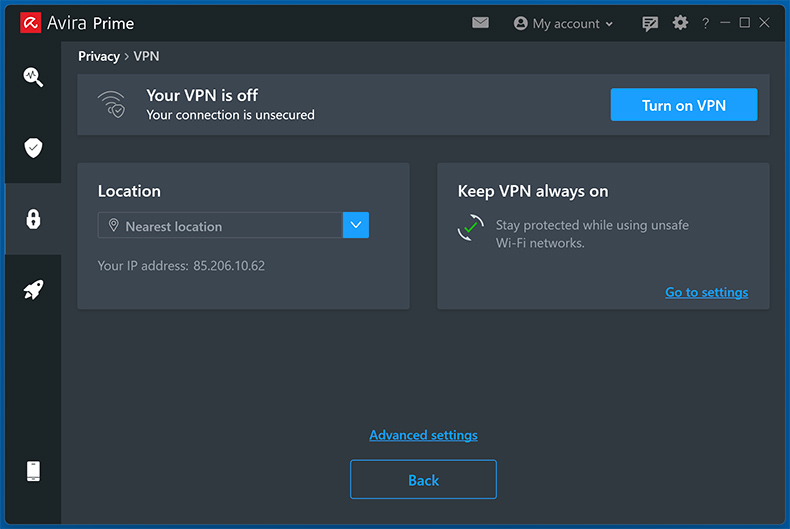Turn on VPN
Screen dimensions: 790x529
683,105
